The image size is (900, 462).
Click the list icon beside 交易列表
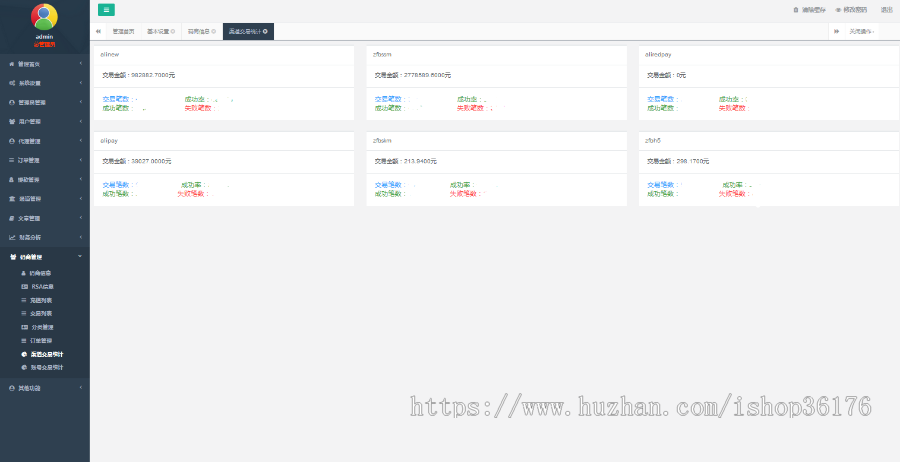(x=24, y=313)
